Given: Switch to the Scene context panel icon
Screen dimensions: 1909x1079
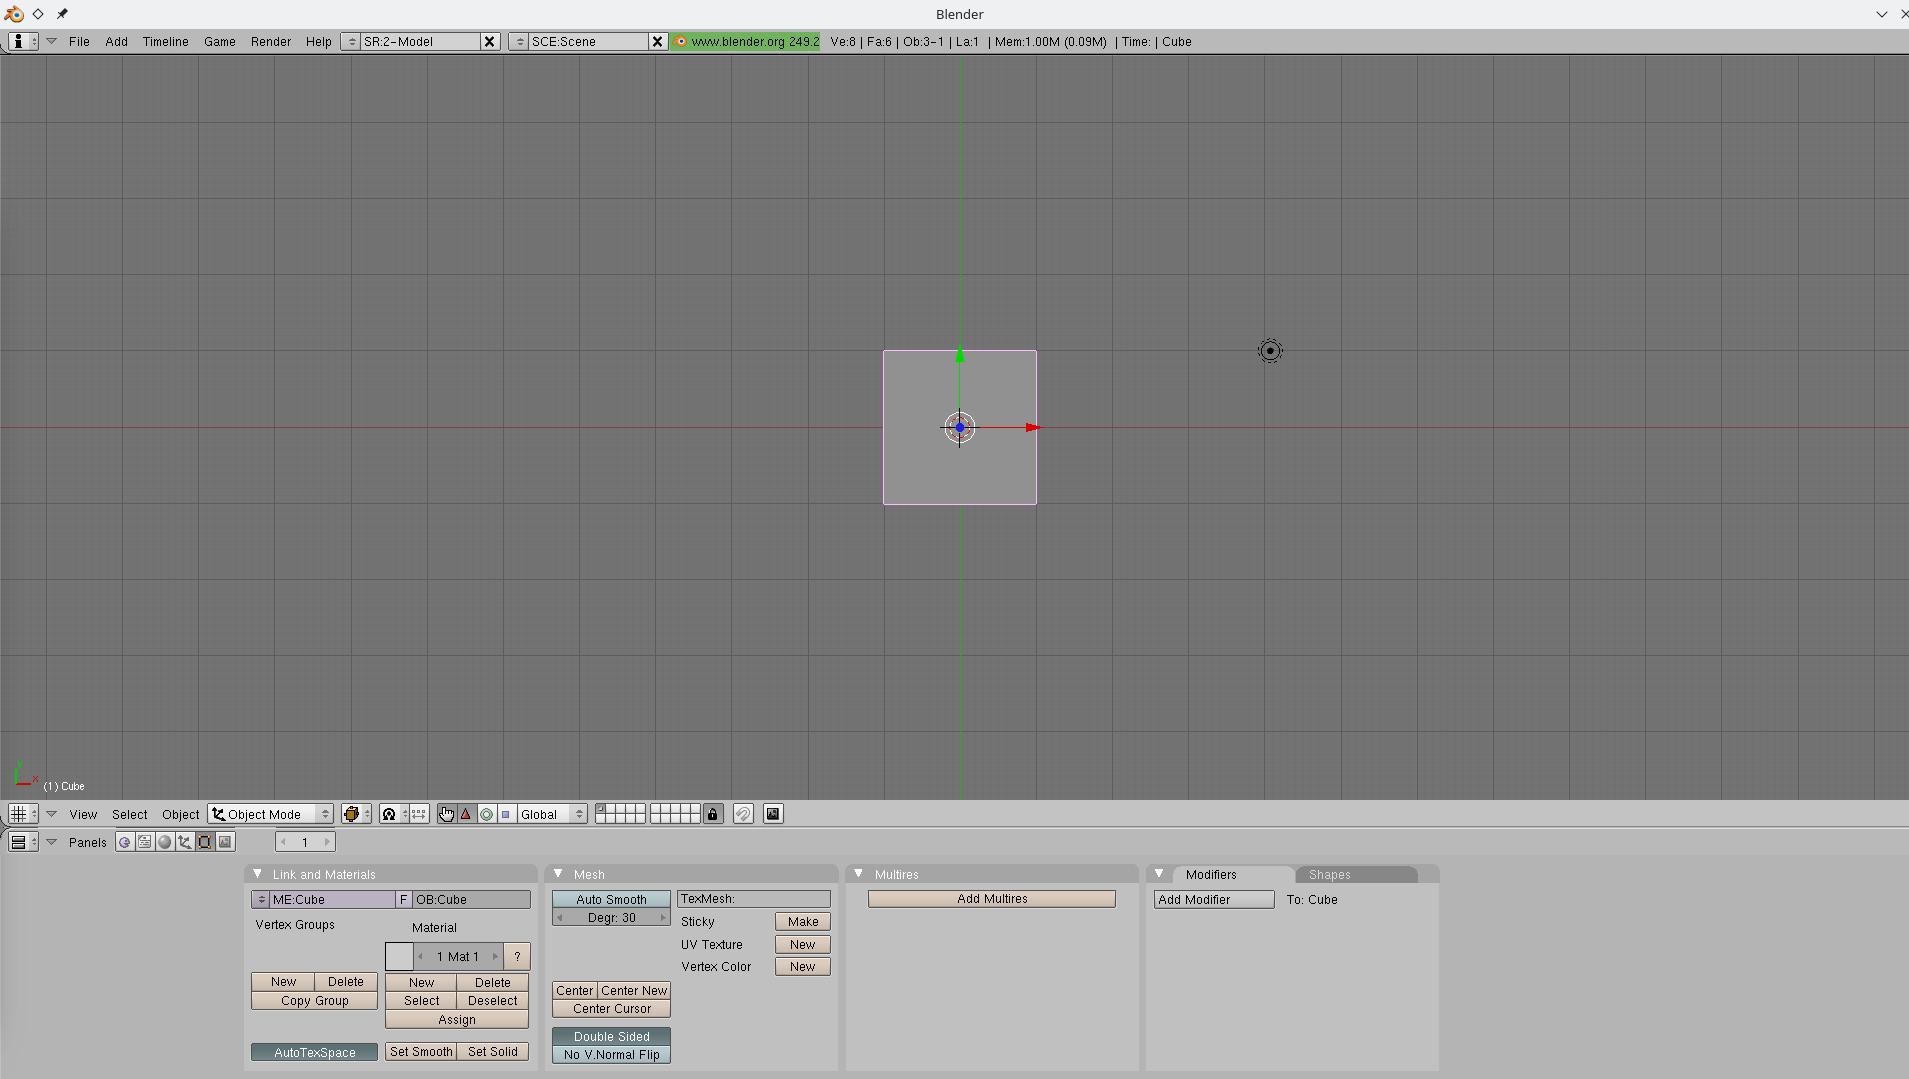Looking at the screenshot, I should point(225,842).
